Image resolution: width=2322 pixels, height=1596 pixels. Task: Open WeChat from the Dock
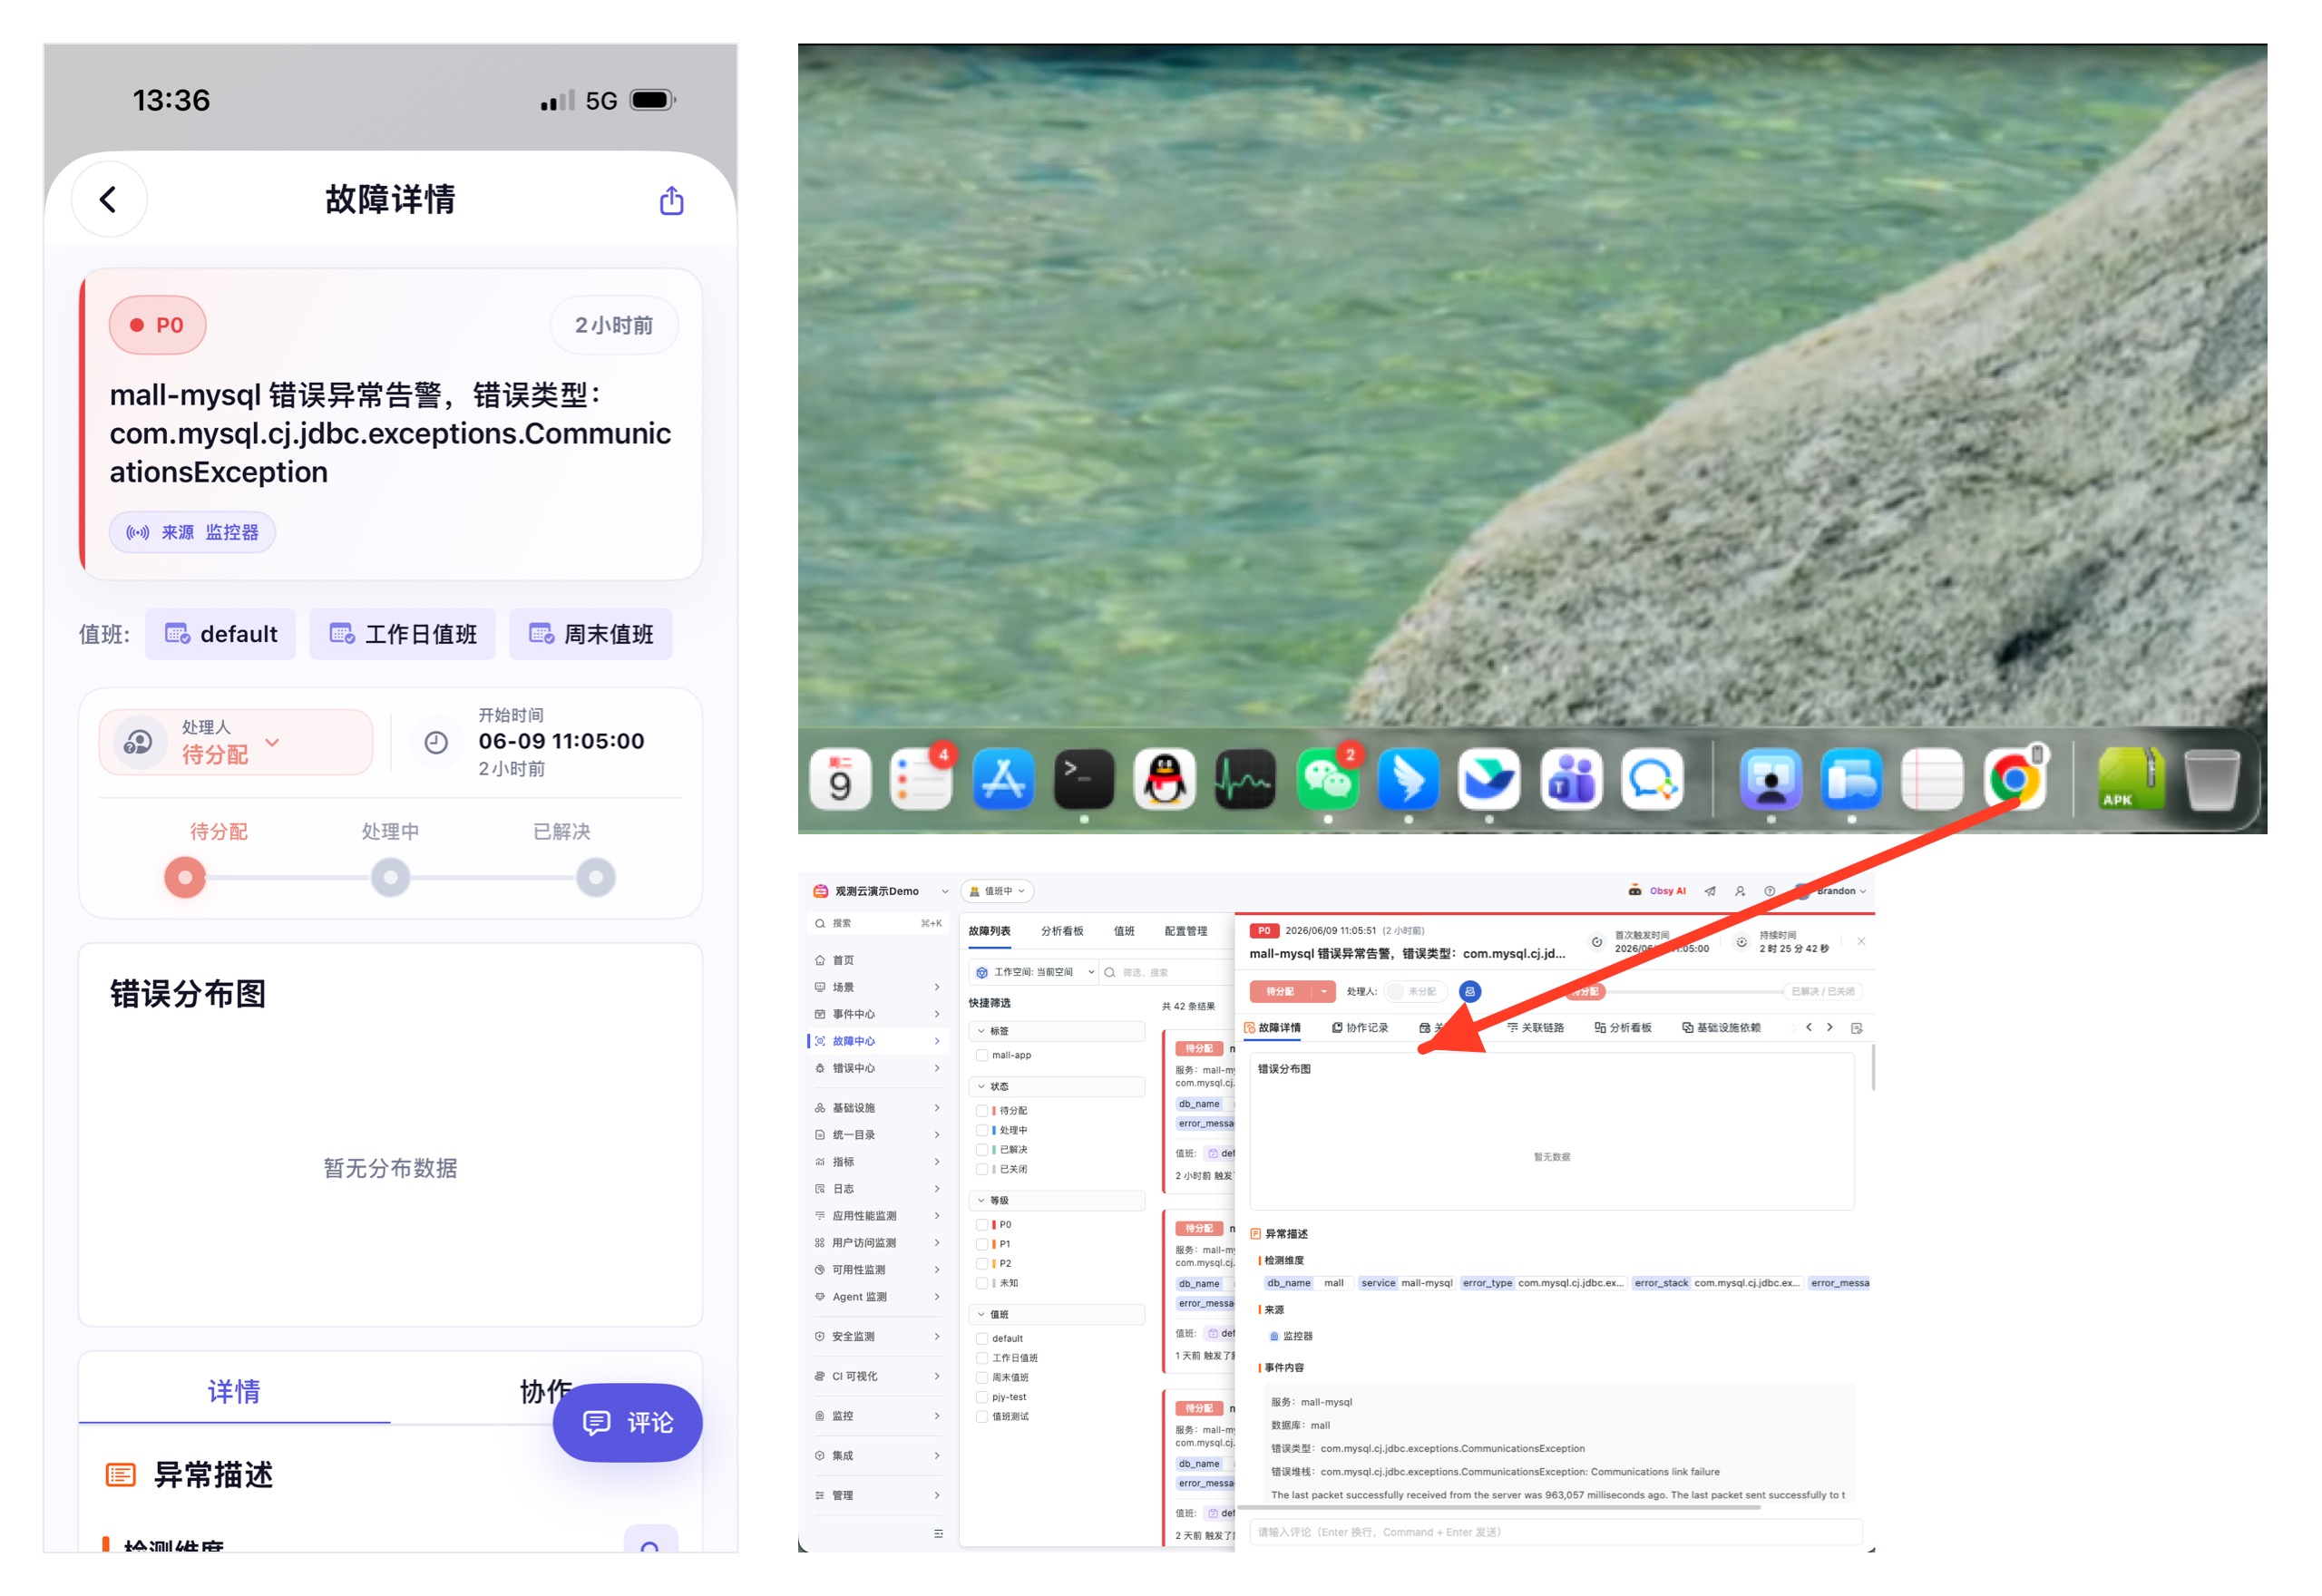tap(1327, 779)
